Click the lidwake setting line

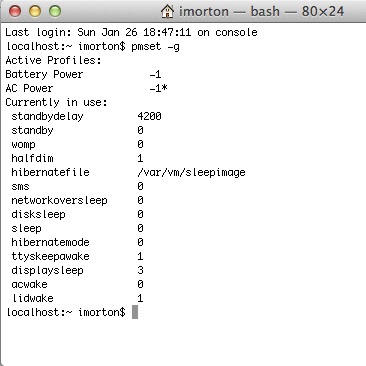click(x=77, y=298)
